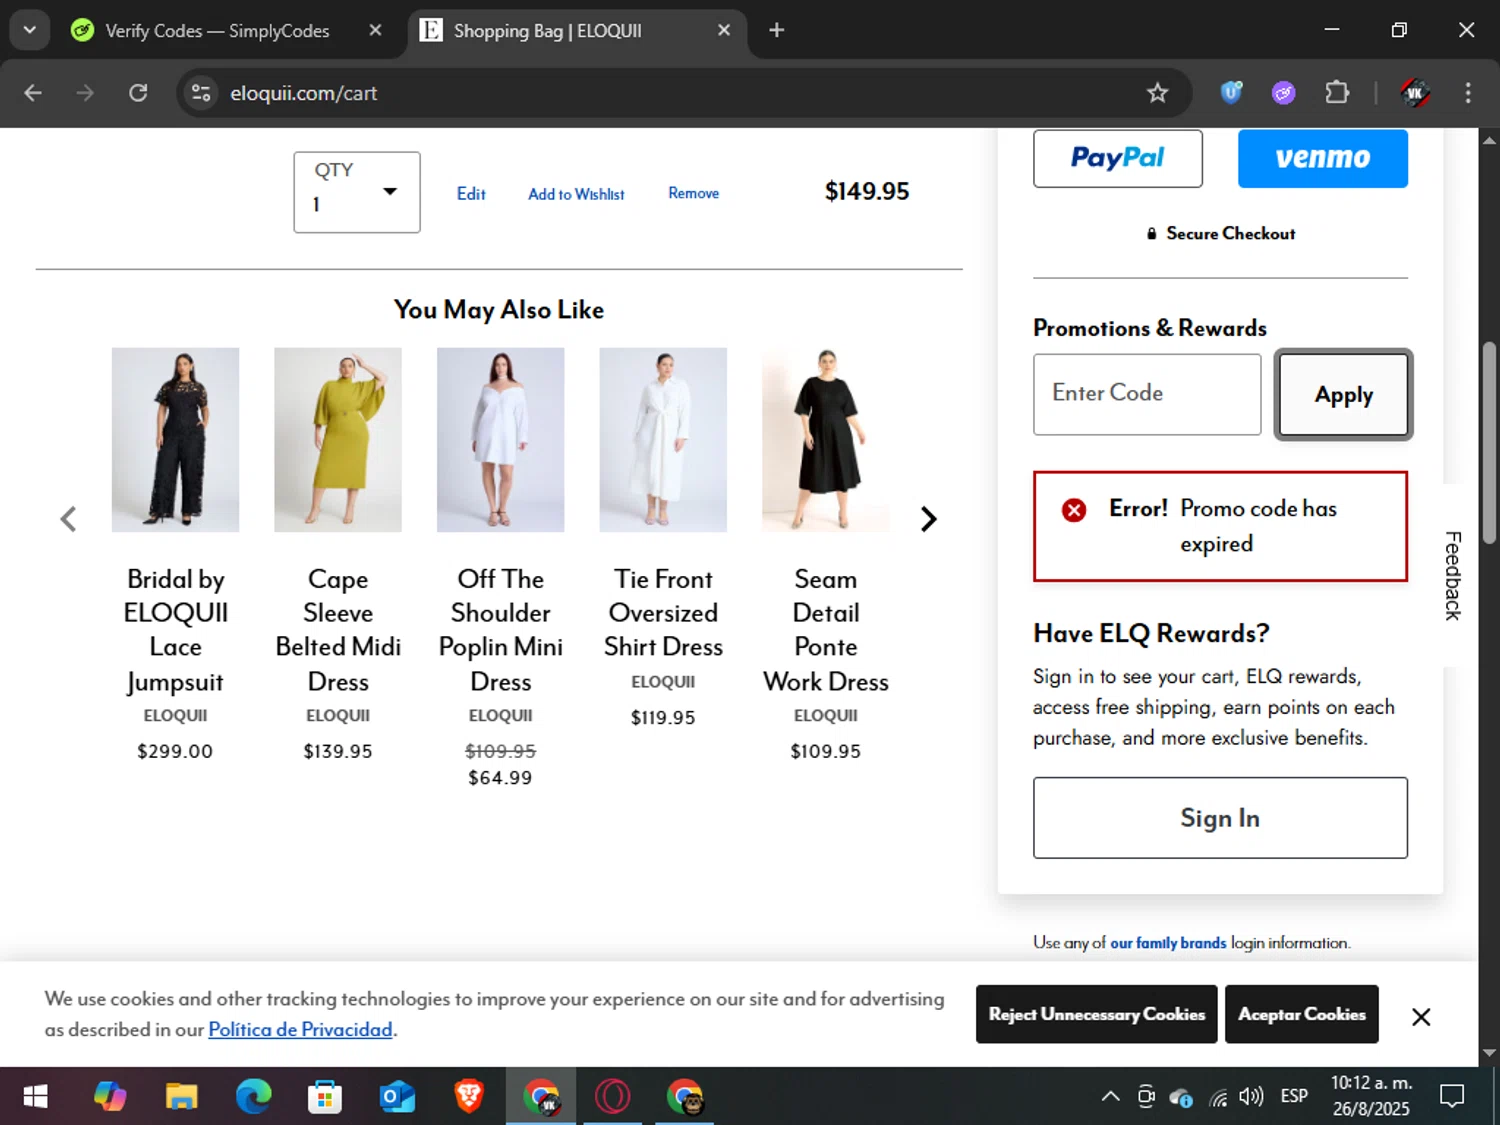Reject Unnecessary Cookies button
The height and width of the screenshot is (1125, 1500).
(x=1096, y=1014)
